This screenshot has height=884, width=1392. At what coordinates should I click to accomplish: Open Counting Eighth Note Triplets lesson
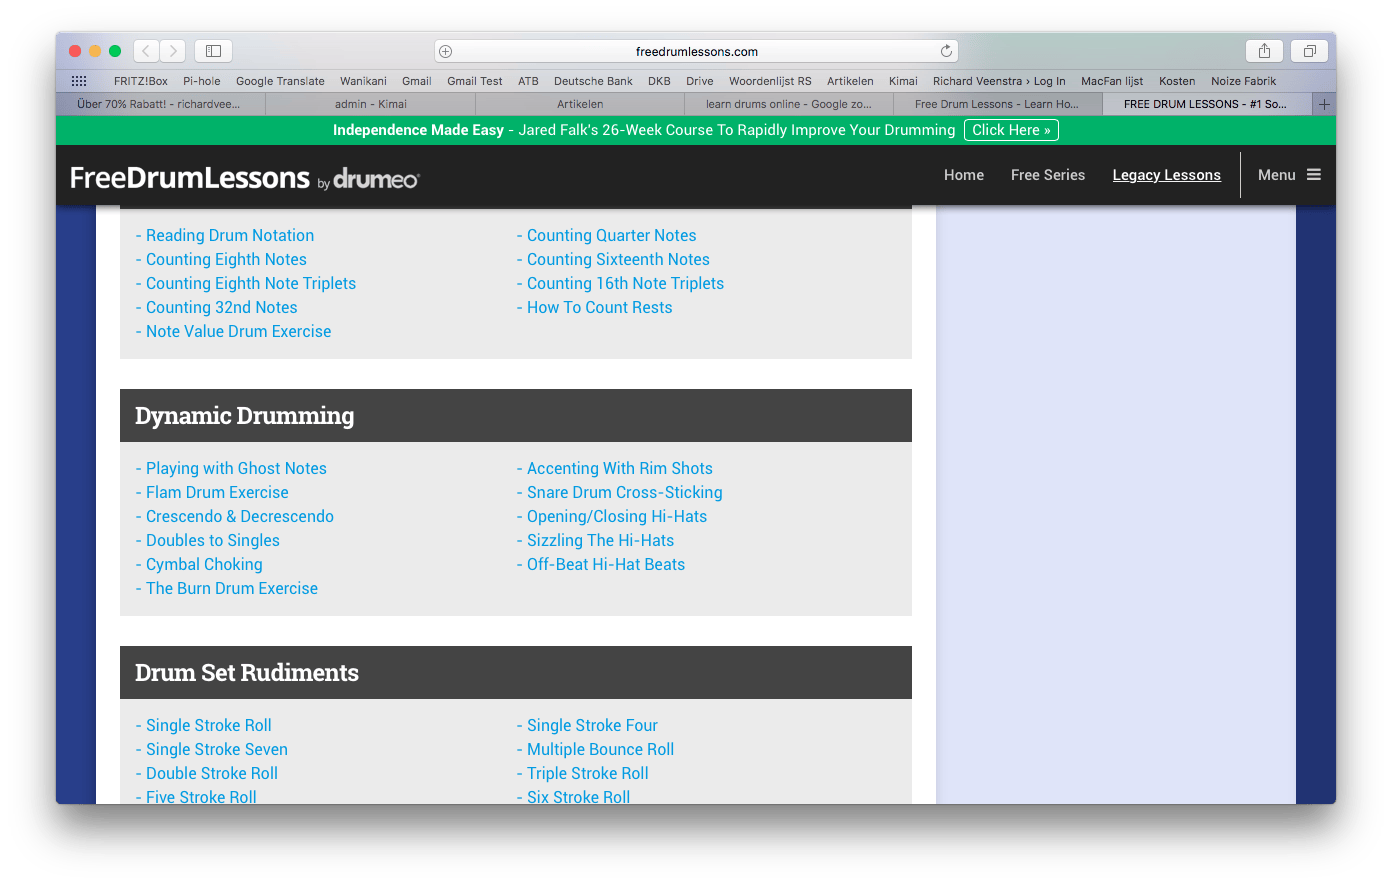251,283
